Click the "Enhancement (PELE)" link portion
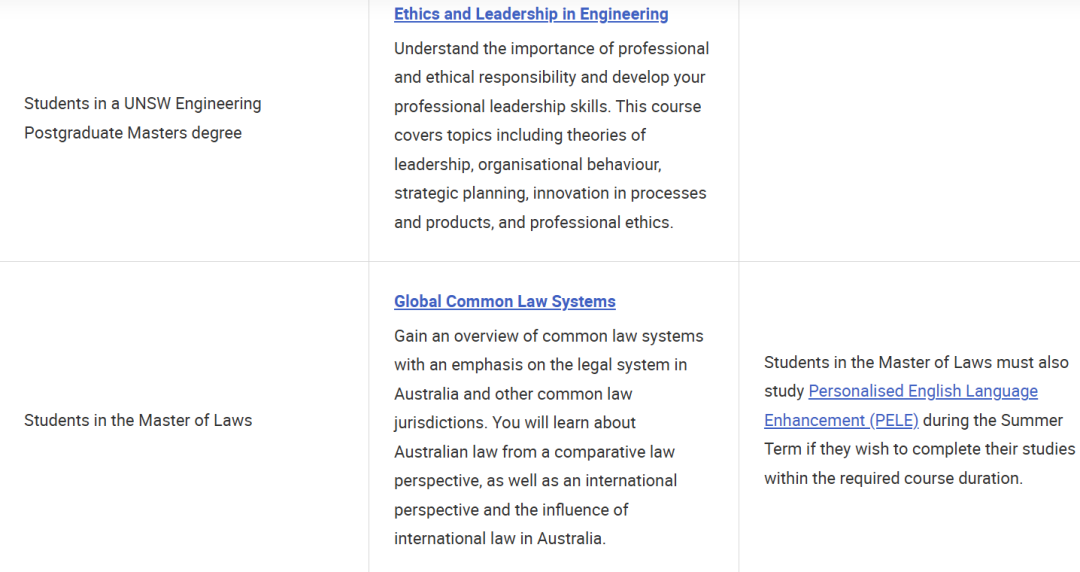 841,420
